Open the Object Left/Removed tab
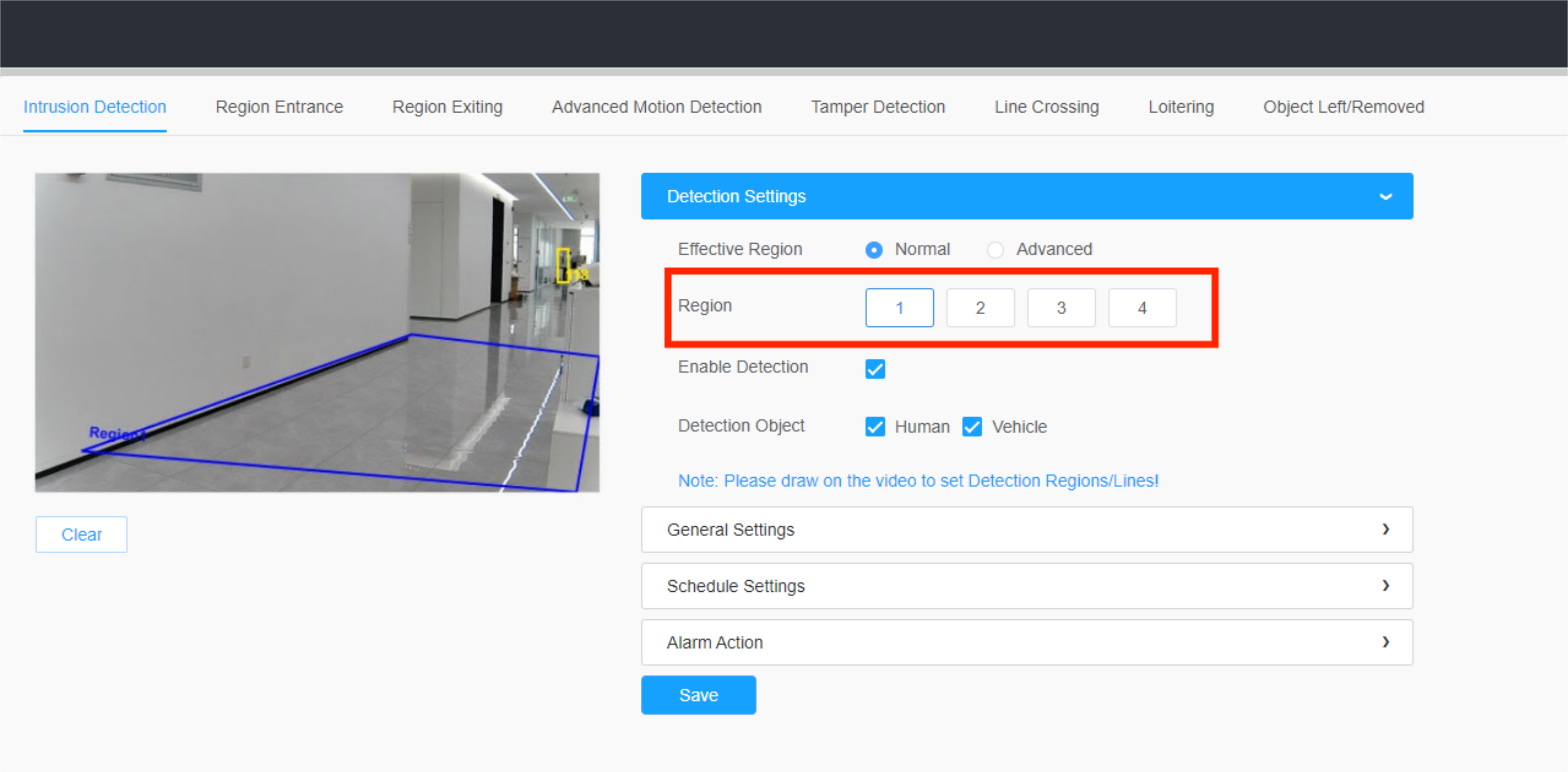Image resolution: width=1568 pixels, height=772 pixels. pos(1344,107)
